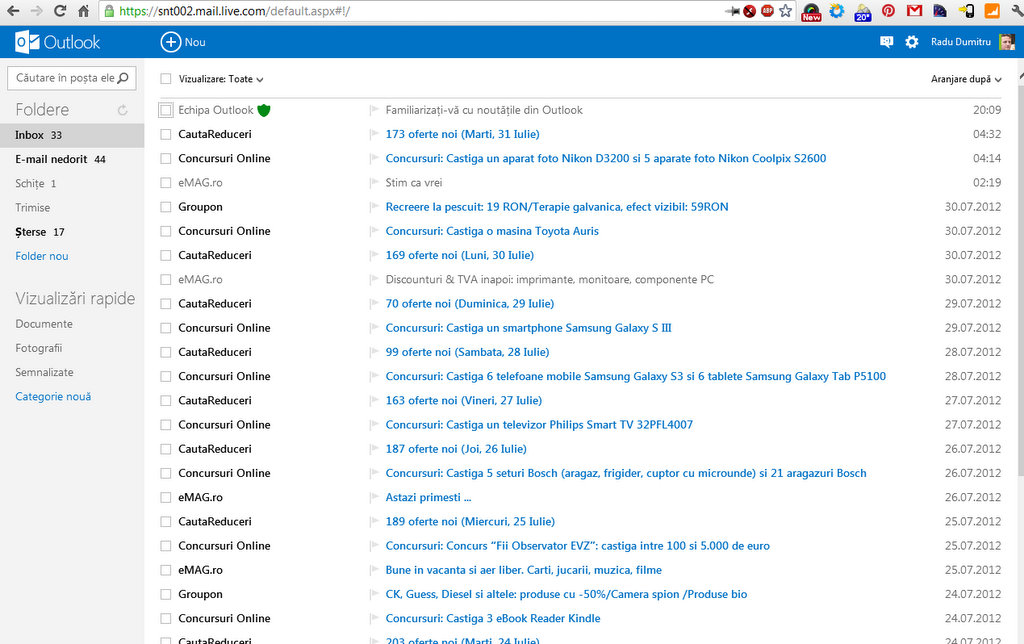
Task: Open the orange analytics chart extension
Action: 992,10
